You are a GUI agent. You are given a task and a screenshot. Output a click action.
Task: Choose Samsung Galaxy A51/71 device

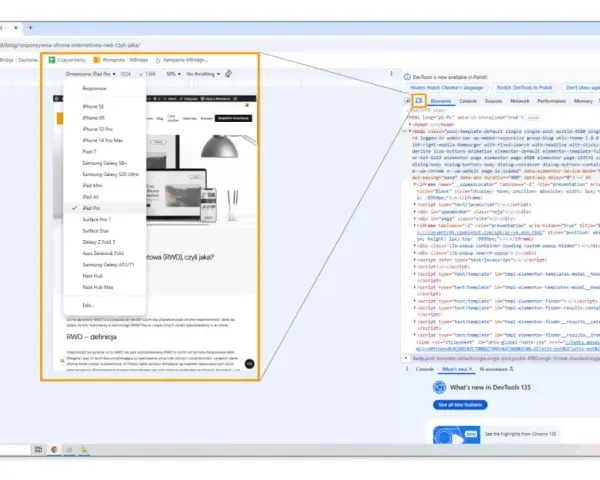click(104, 265)
